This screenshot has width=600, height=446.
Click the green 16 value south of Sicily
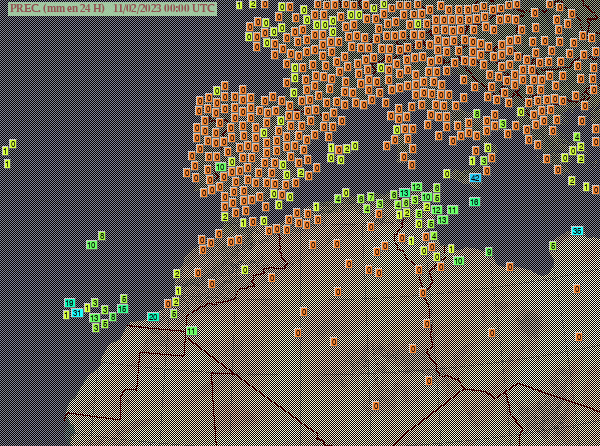[474, 202]
